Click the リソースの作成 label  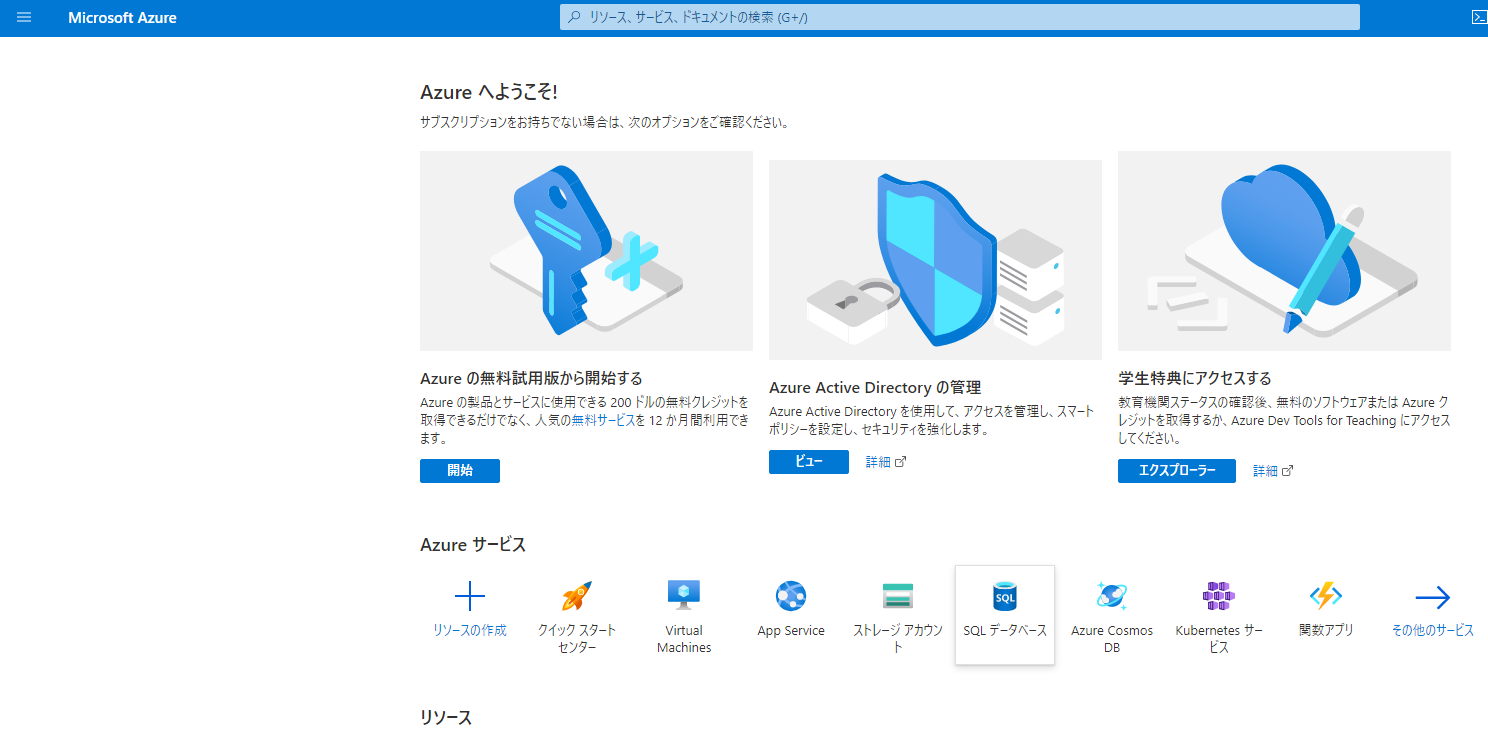coord(470,631)
